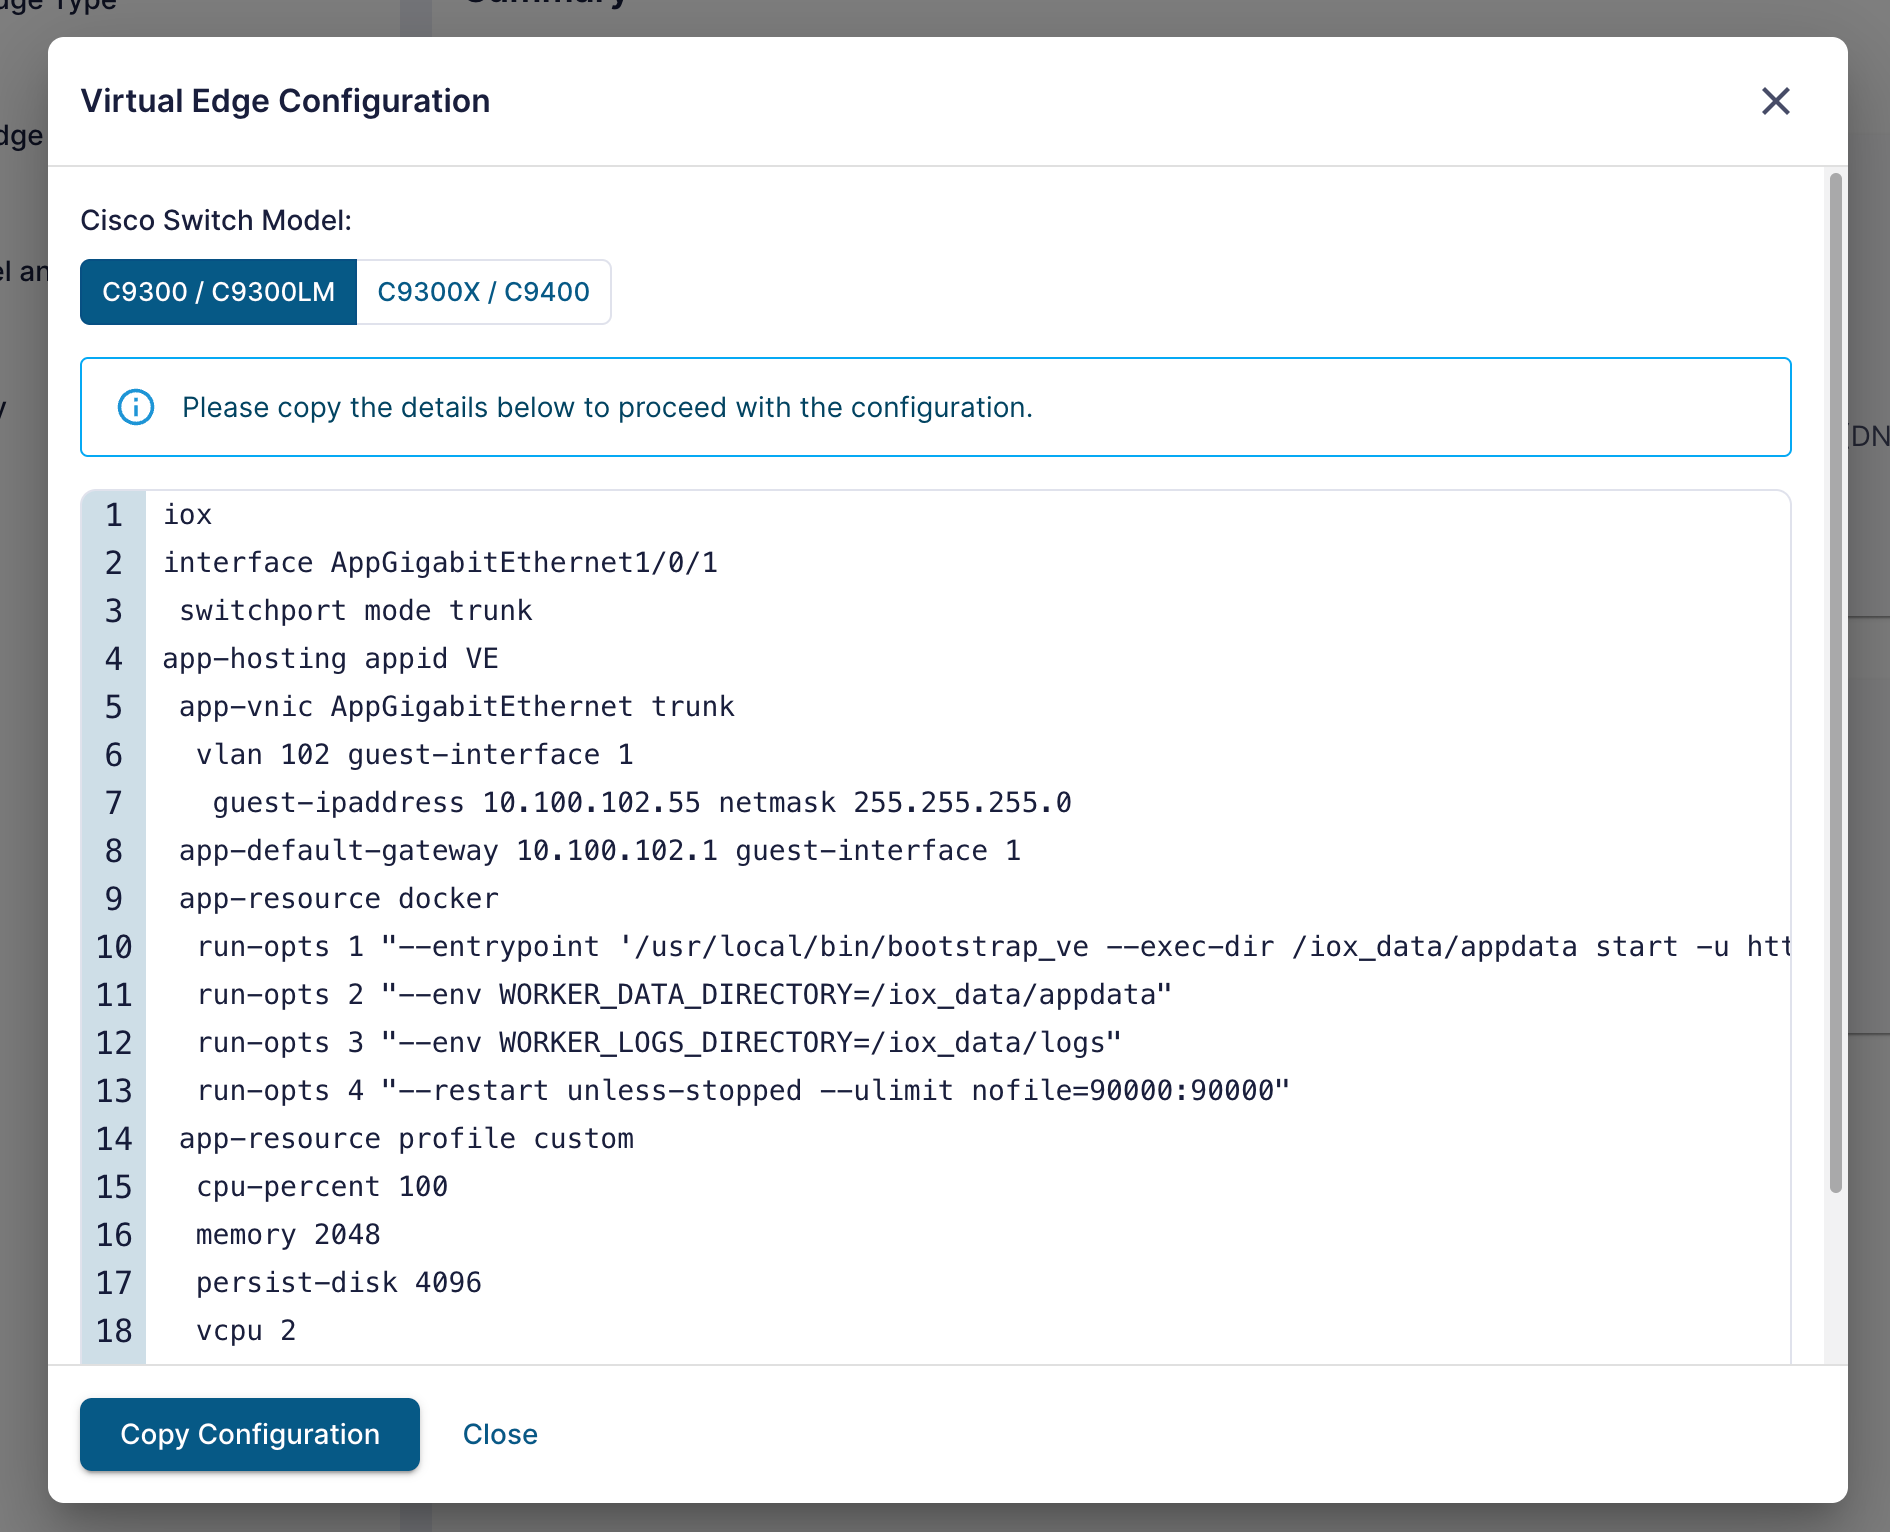Viewport: 1890px width, 1532px height.
Task: Click the run-opts 1 entrypoint line
Action: pyautogui.click(x=993, y=947)
